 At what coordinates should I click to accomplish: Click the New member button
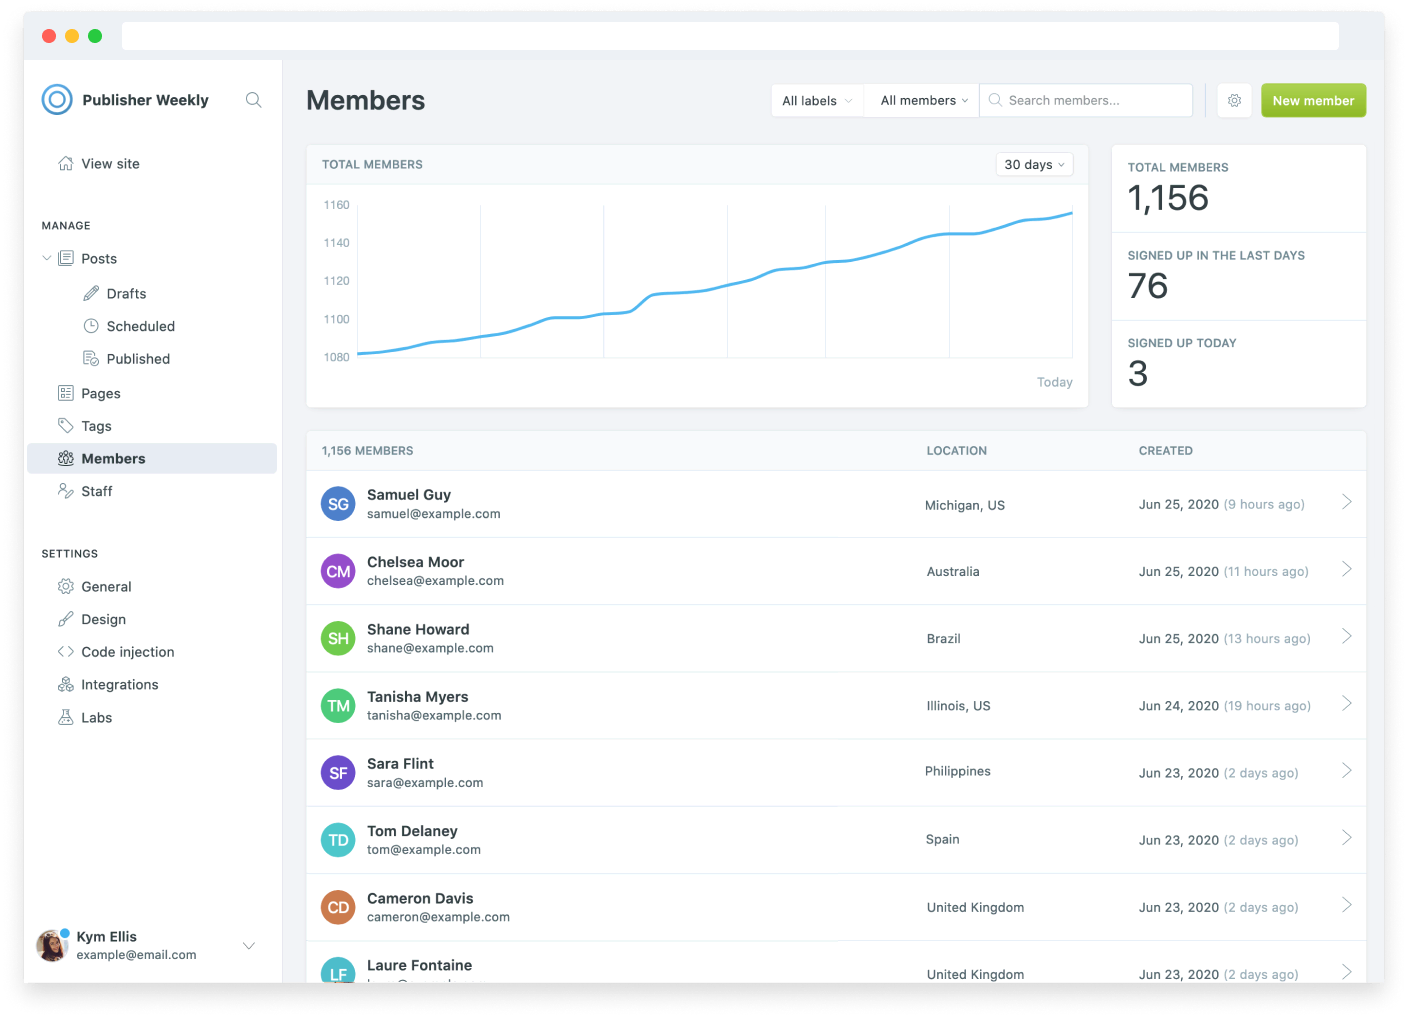pyautogui.click(x=1313, y=100)
